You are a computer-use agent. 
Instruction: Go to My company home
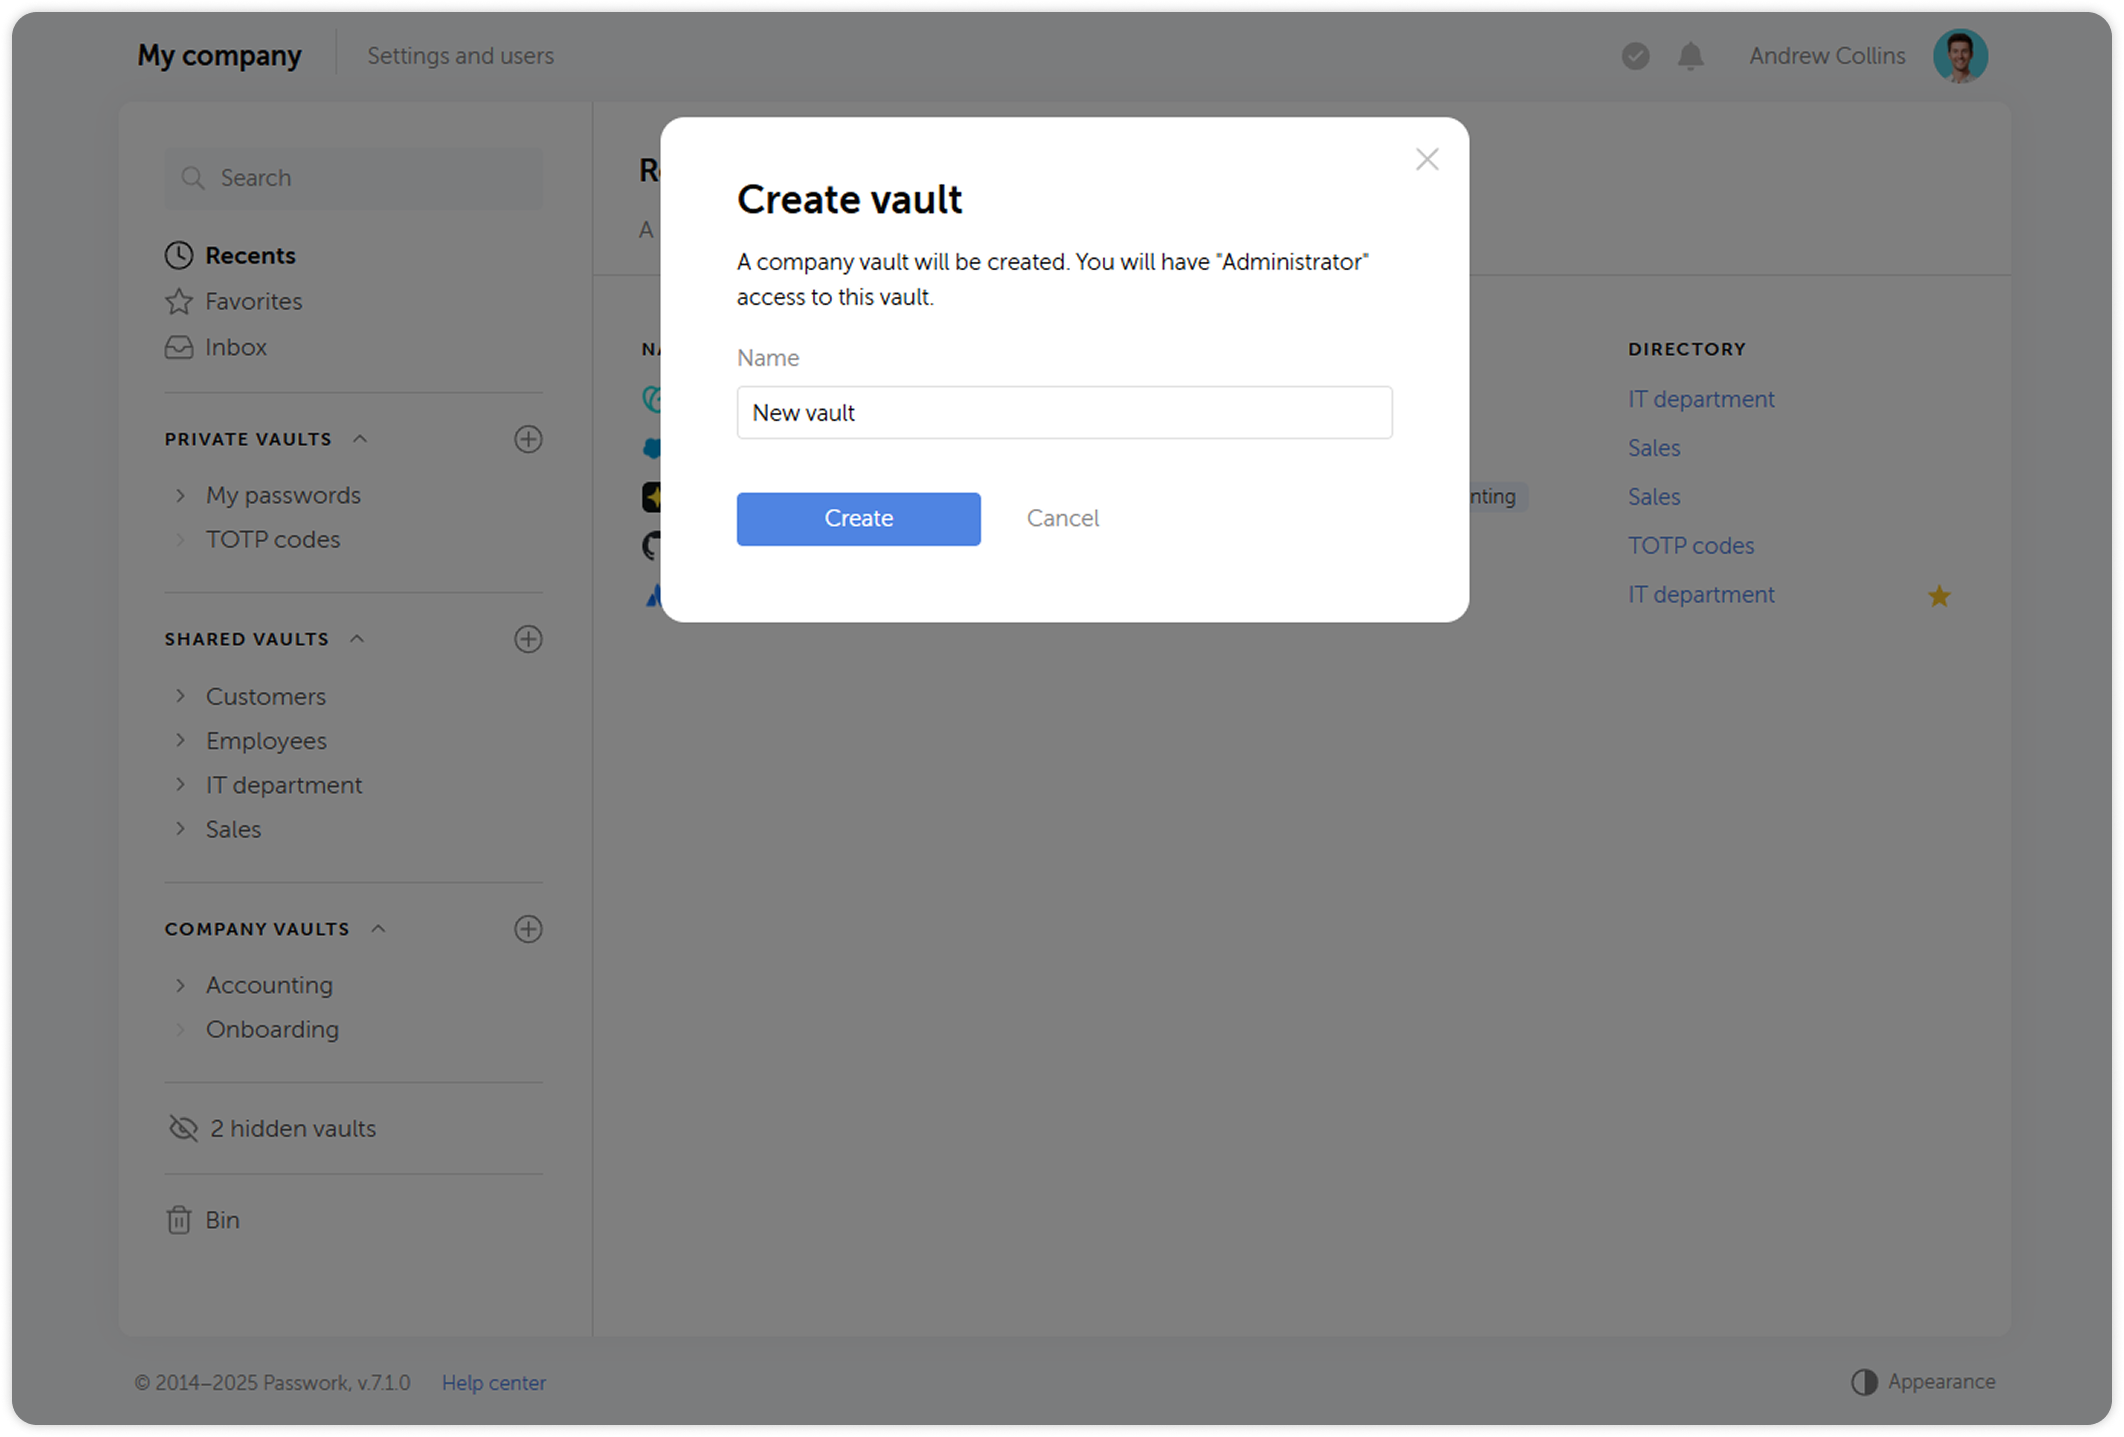[x=219, y=56]
